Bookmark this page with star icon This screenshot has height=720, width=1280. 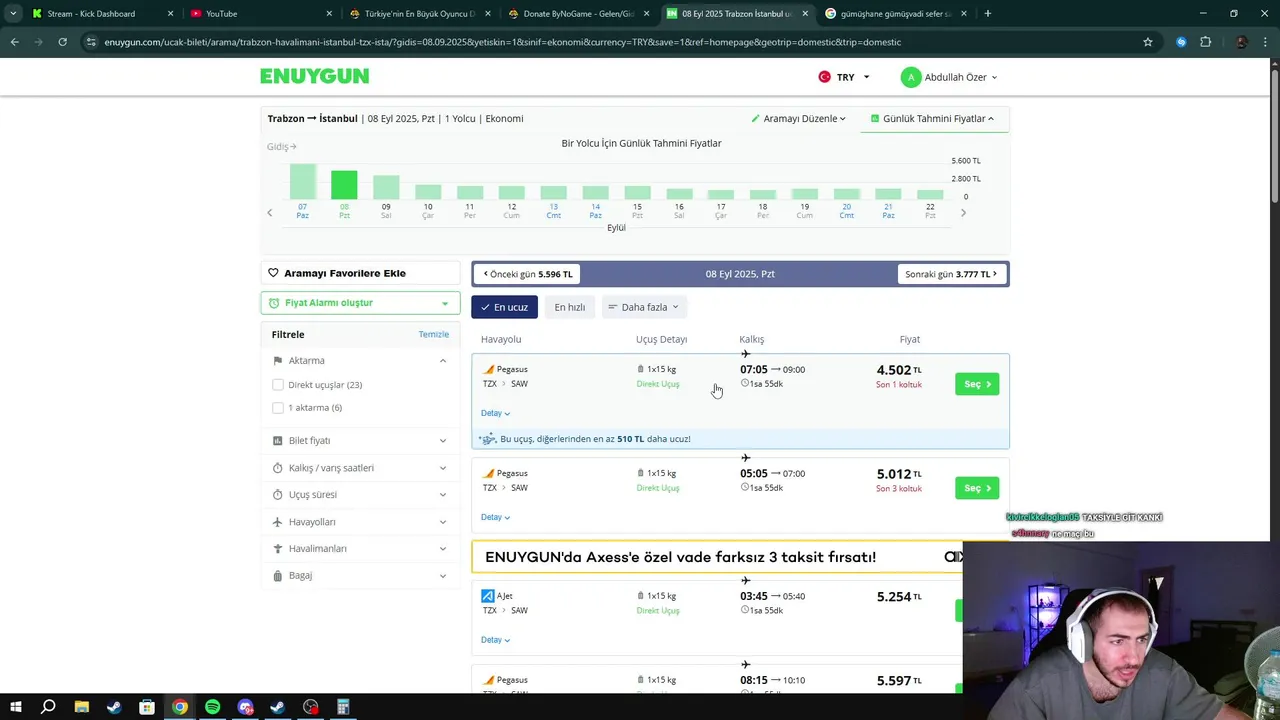tap(1148, 42)
